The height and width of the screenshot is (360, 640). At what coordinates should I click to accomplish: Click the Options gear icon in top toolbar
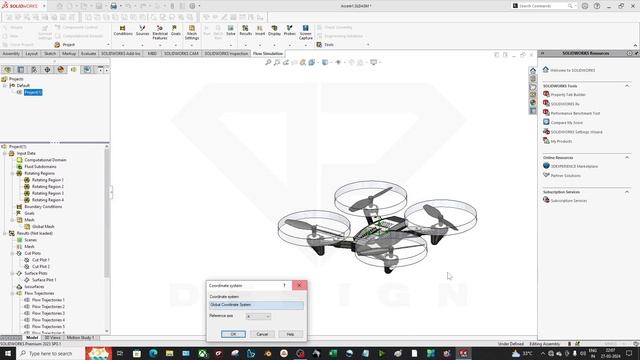click(192, 6)
